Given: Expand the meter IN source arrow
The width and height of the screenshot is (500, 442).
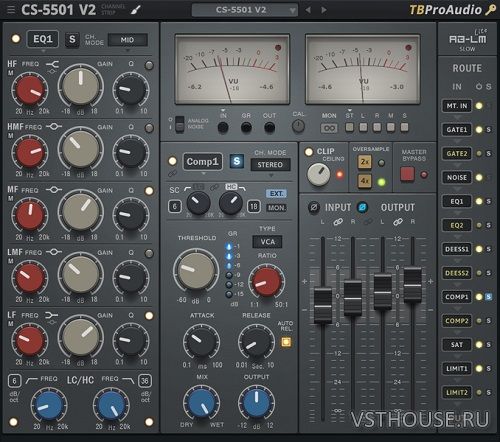Looking at the screenshot, I should click(223, 110).
